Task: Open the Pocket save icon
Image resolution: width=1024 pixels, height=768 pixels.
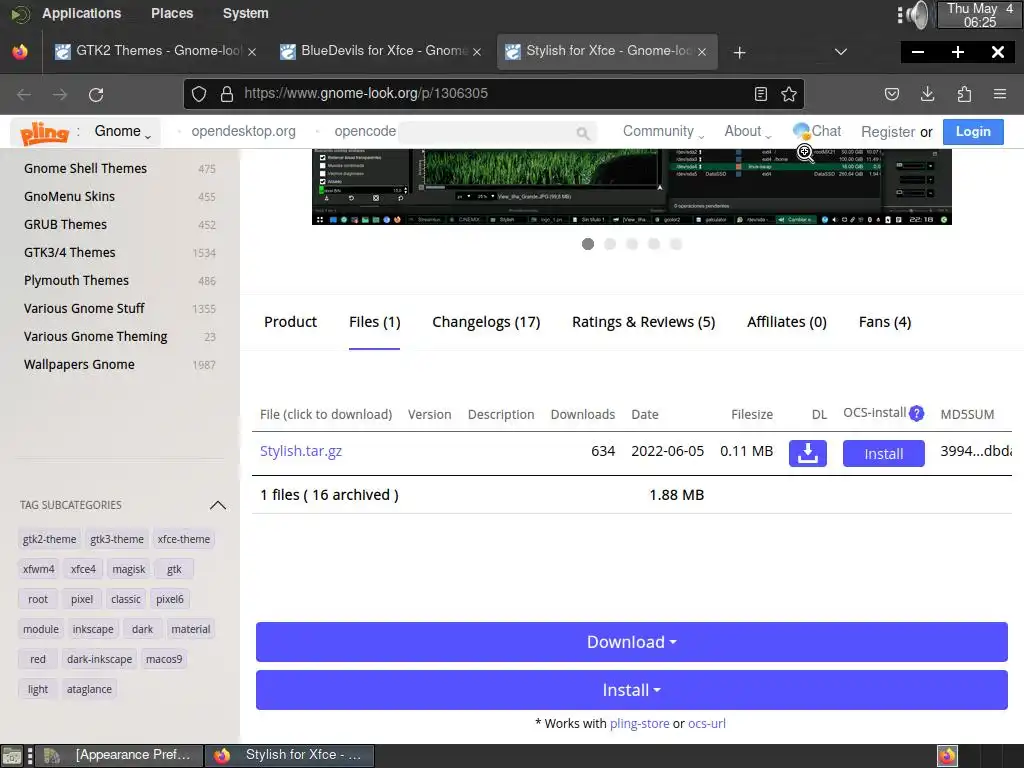Action: pyautogui.click(x=892, y=94)
